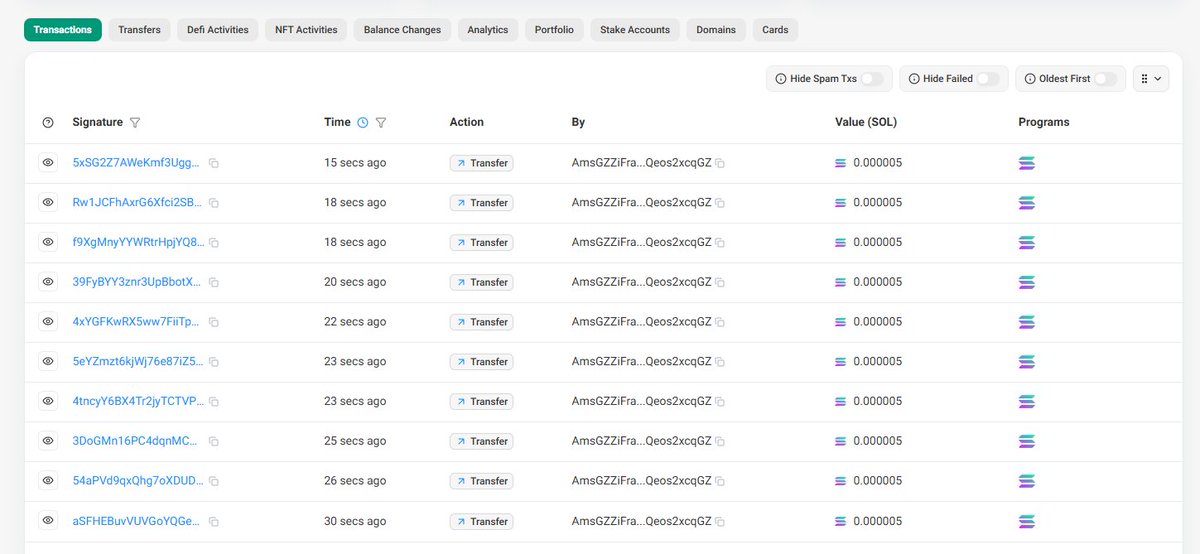Click Solana program icon in 20 secs ago row
This screenshot has height=554, width=1200.
click(x=1027, y=282)
